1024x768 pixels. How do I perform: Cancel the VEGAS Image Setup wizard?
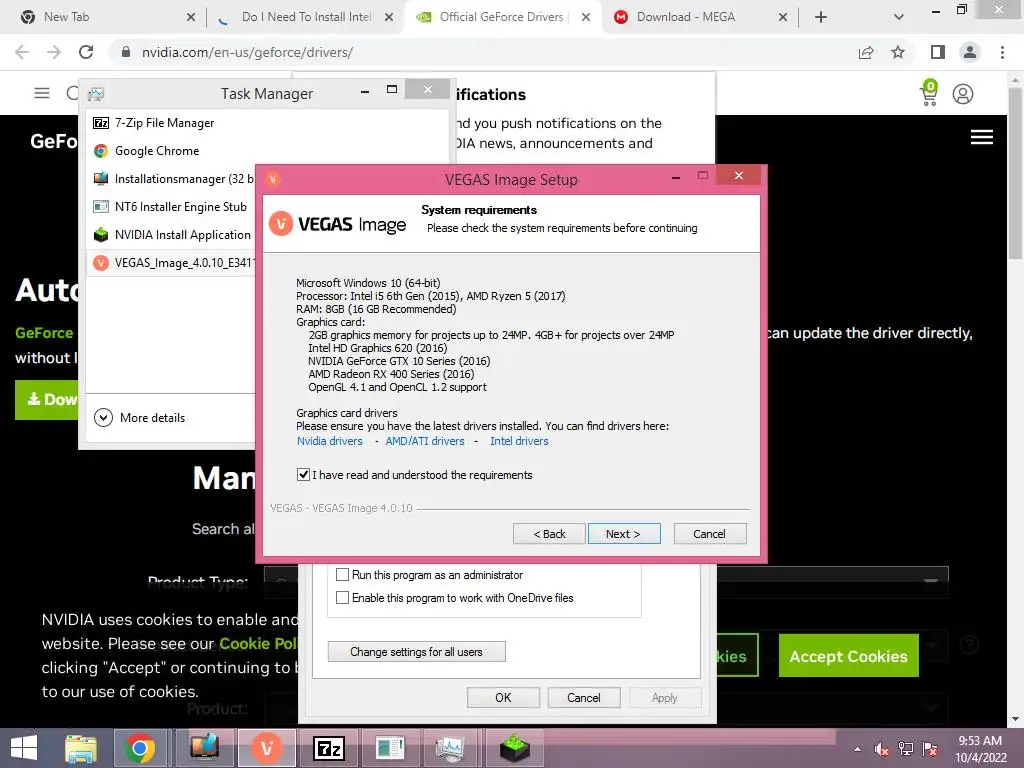[709, 534]
